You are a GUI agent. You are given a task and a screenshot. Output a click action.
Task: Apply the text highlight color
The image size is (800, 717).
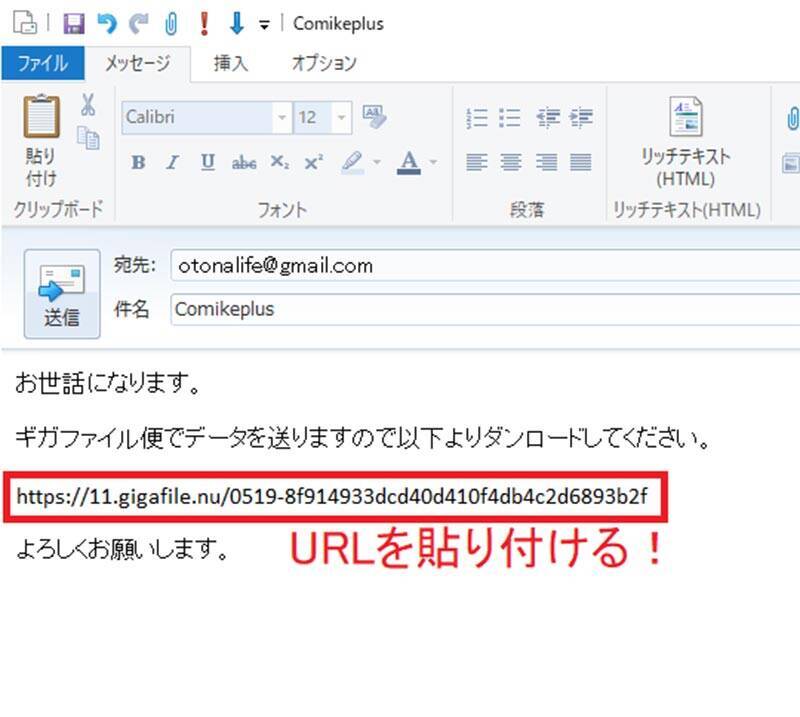353,162
